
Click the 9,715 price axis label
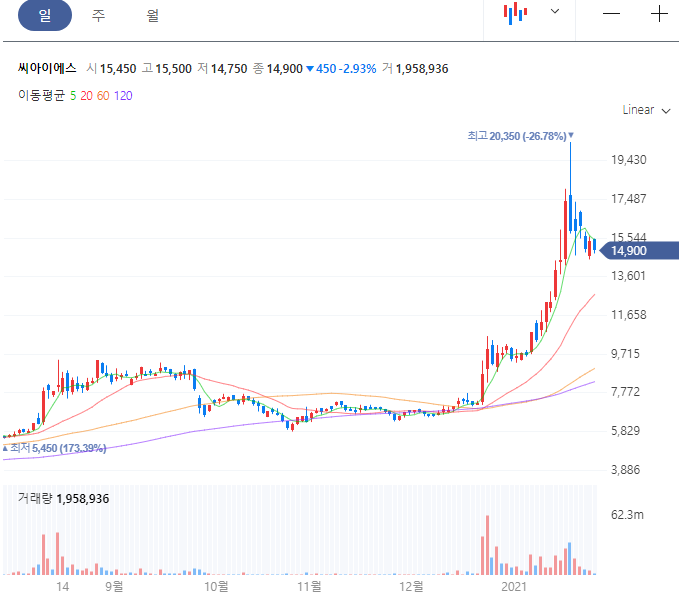point(625,353)
